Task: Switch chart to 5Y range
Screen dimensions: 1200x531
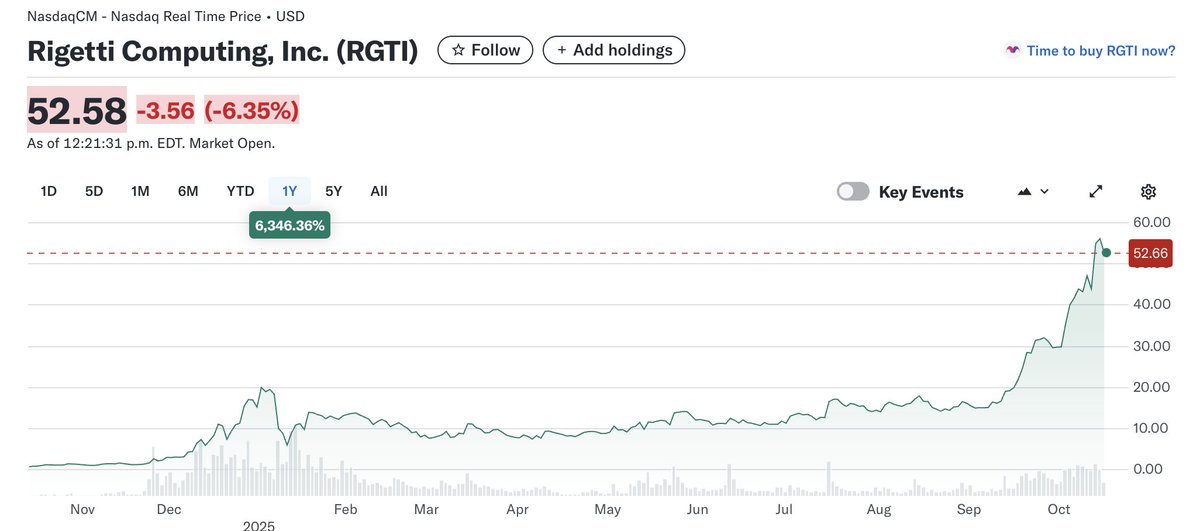Action: coord(334,191)
